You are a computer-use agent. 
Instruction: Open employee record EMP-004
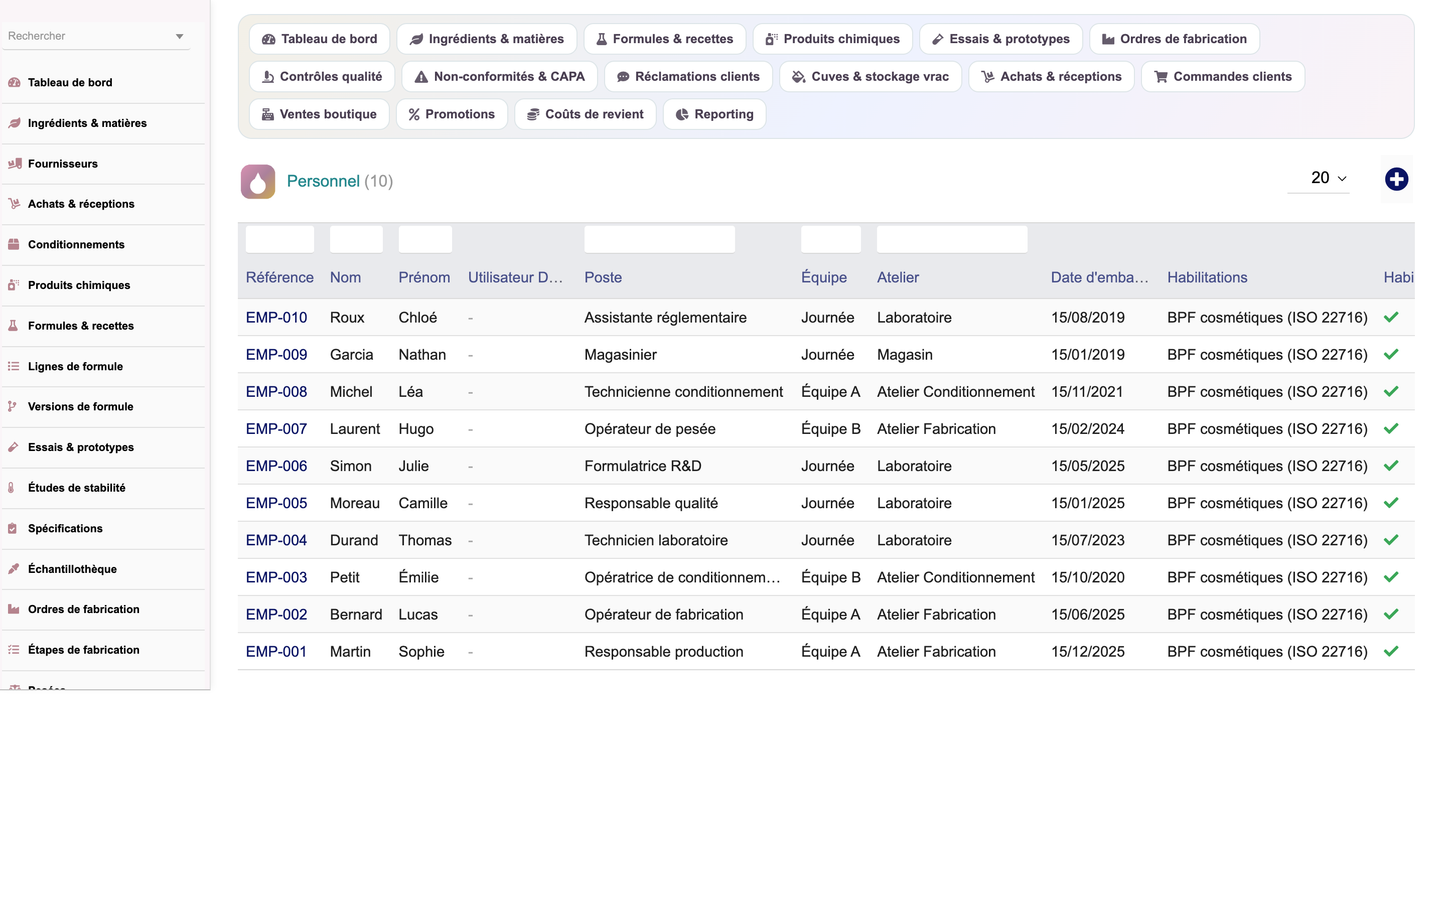click(x=277, y=540)
